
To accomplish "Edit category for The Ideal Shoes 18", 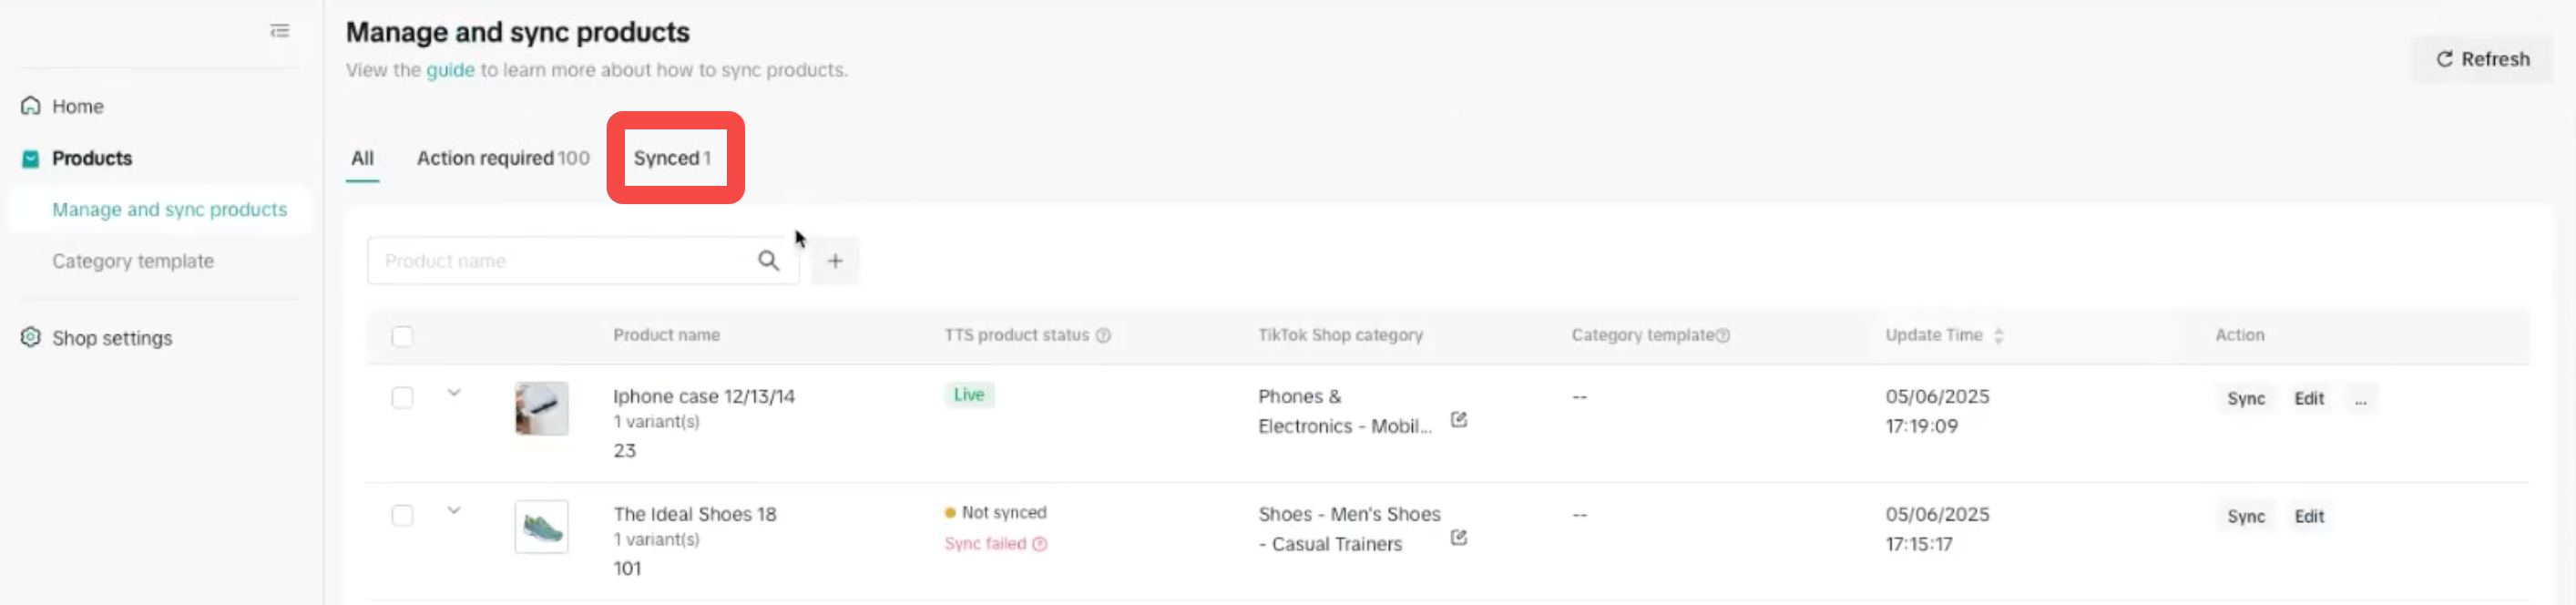I will [1459, 538].
